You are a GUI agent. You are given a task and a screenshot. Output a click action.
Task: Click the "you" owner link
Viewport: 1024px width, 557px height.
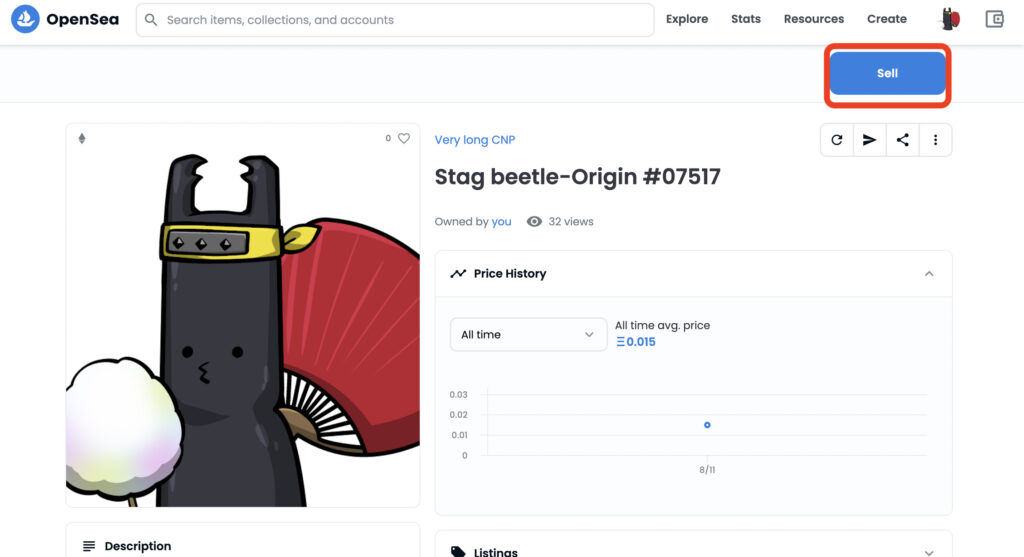pyautogui.click(x=501, y=222)
